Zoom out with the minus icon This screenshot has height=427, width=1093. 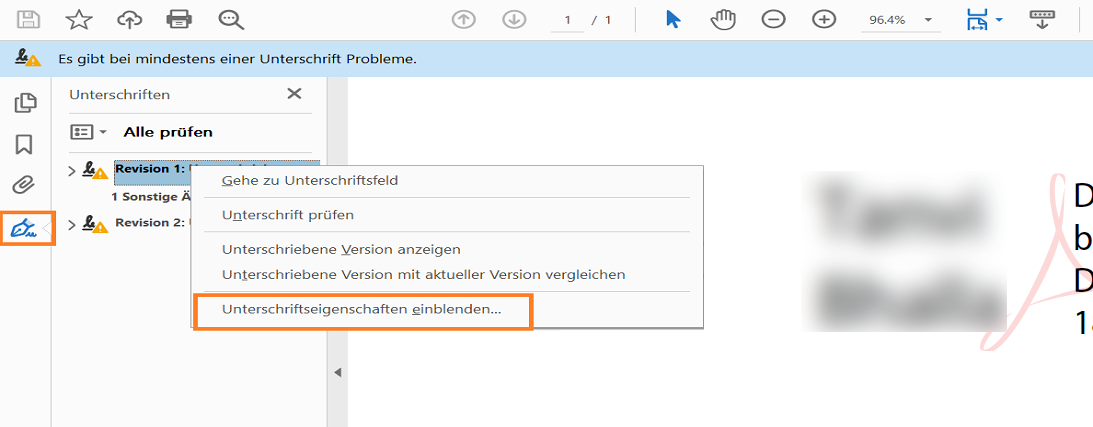(x=773, y=19)
